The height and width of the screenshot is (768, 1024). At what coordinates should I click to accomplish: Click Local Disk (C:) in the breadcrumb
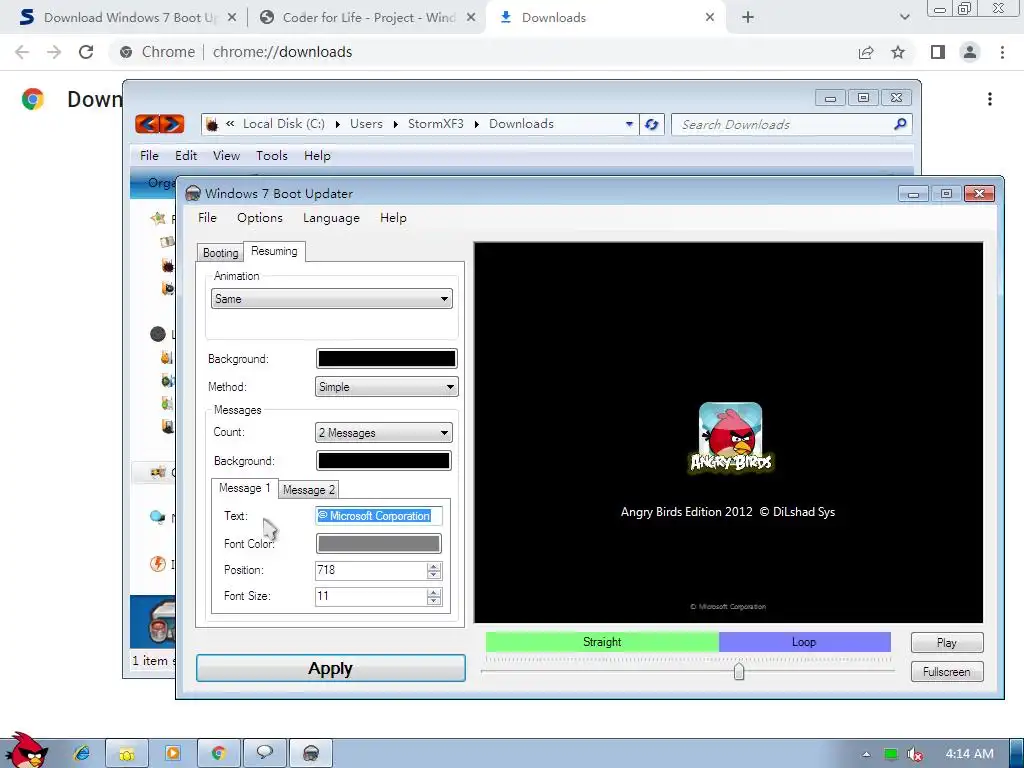tap(283, 123)
